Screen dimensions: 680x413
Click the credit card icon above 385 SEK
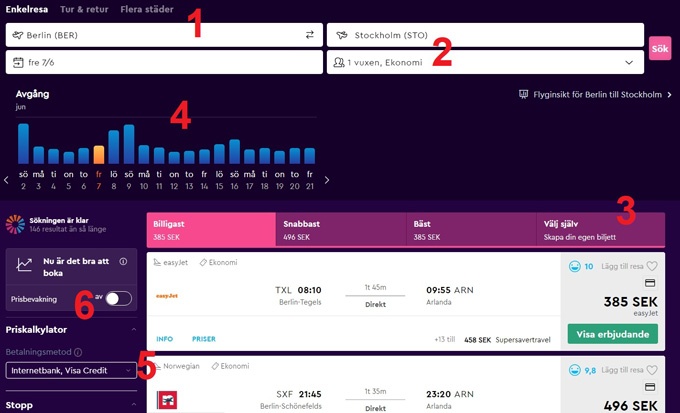[650, 283]
